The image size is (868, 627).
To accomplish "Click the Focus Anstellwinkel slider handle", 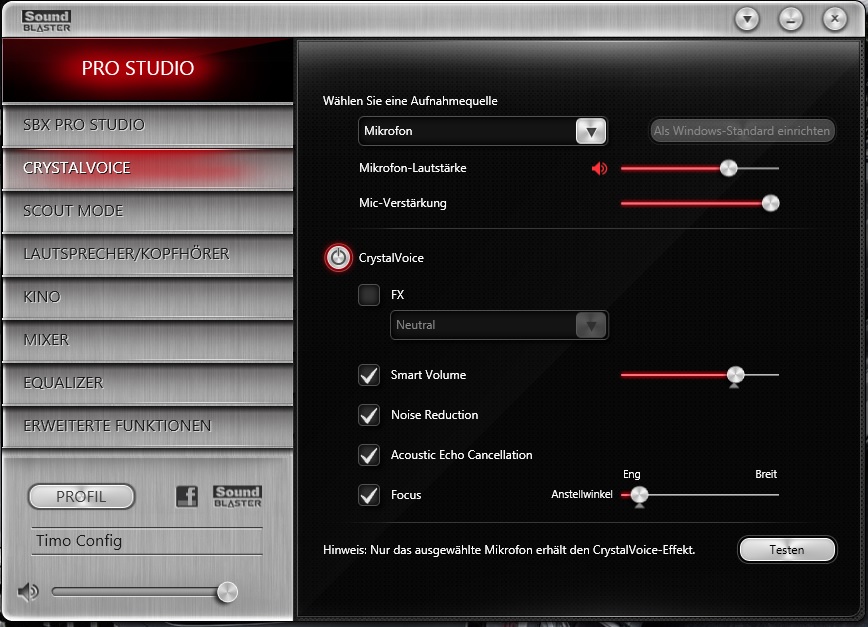I will coord(639,495).
